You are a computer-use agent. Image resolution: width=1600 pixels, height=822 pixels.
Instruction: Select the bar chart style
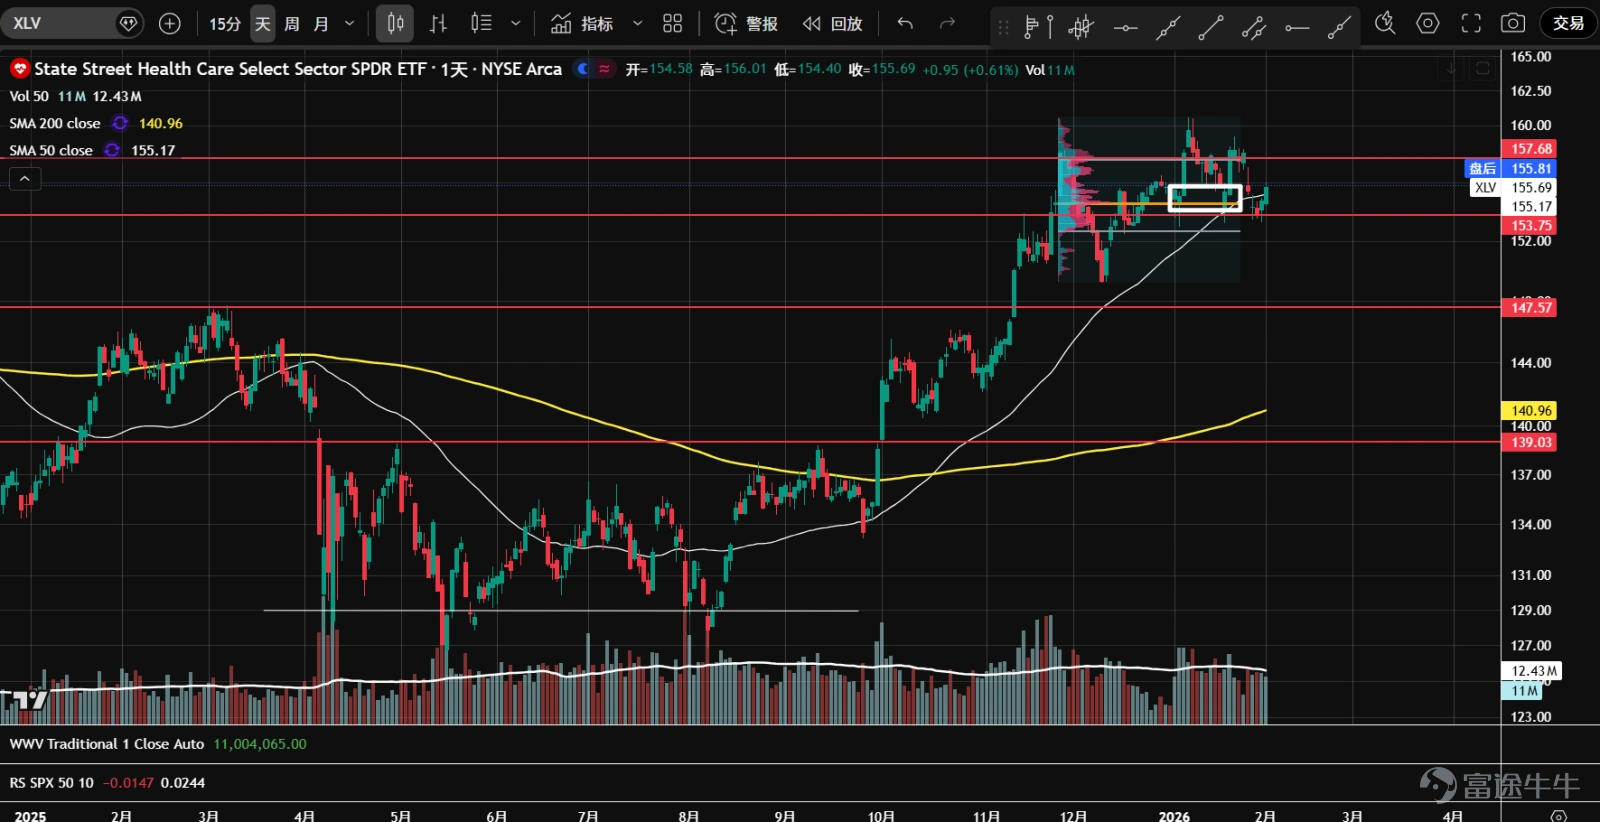438,23
